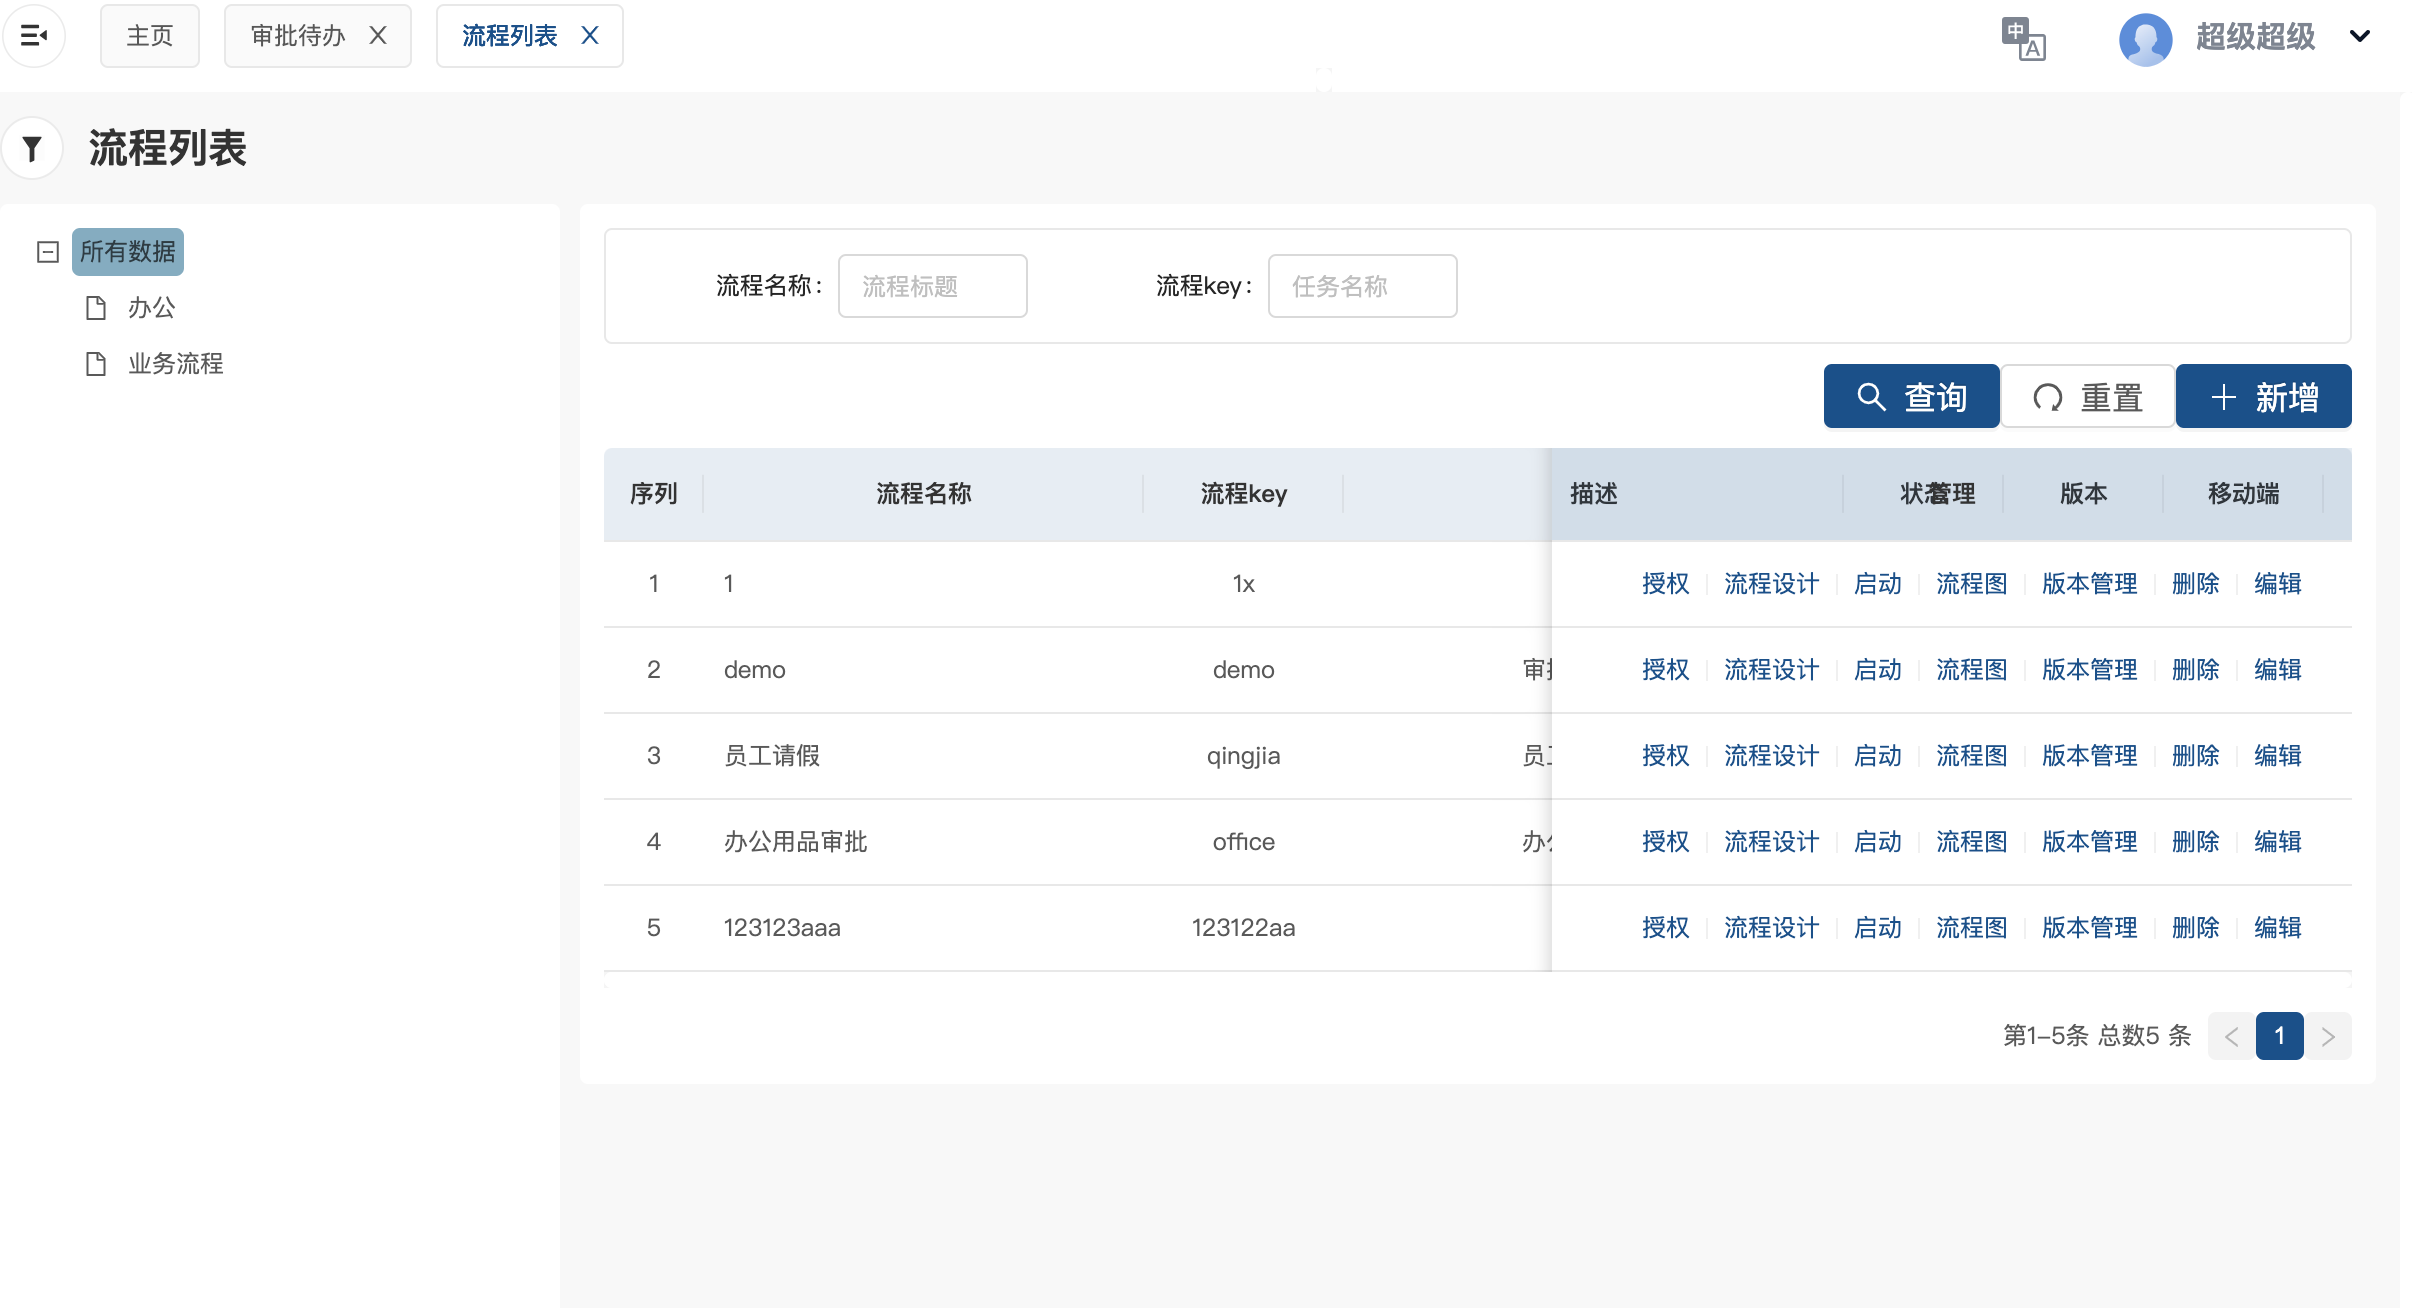Image resolution: width=2412 pixels, height=1308 pixels.
Task: Select the 流程列表 tab
Action: pos(509,36)
